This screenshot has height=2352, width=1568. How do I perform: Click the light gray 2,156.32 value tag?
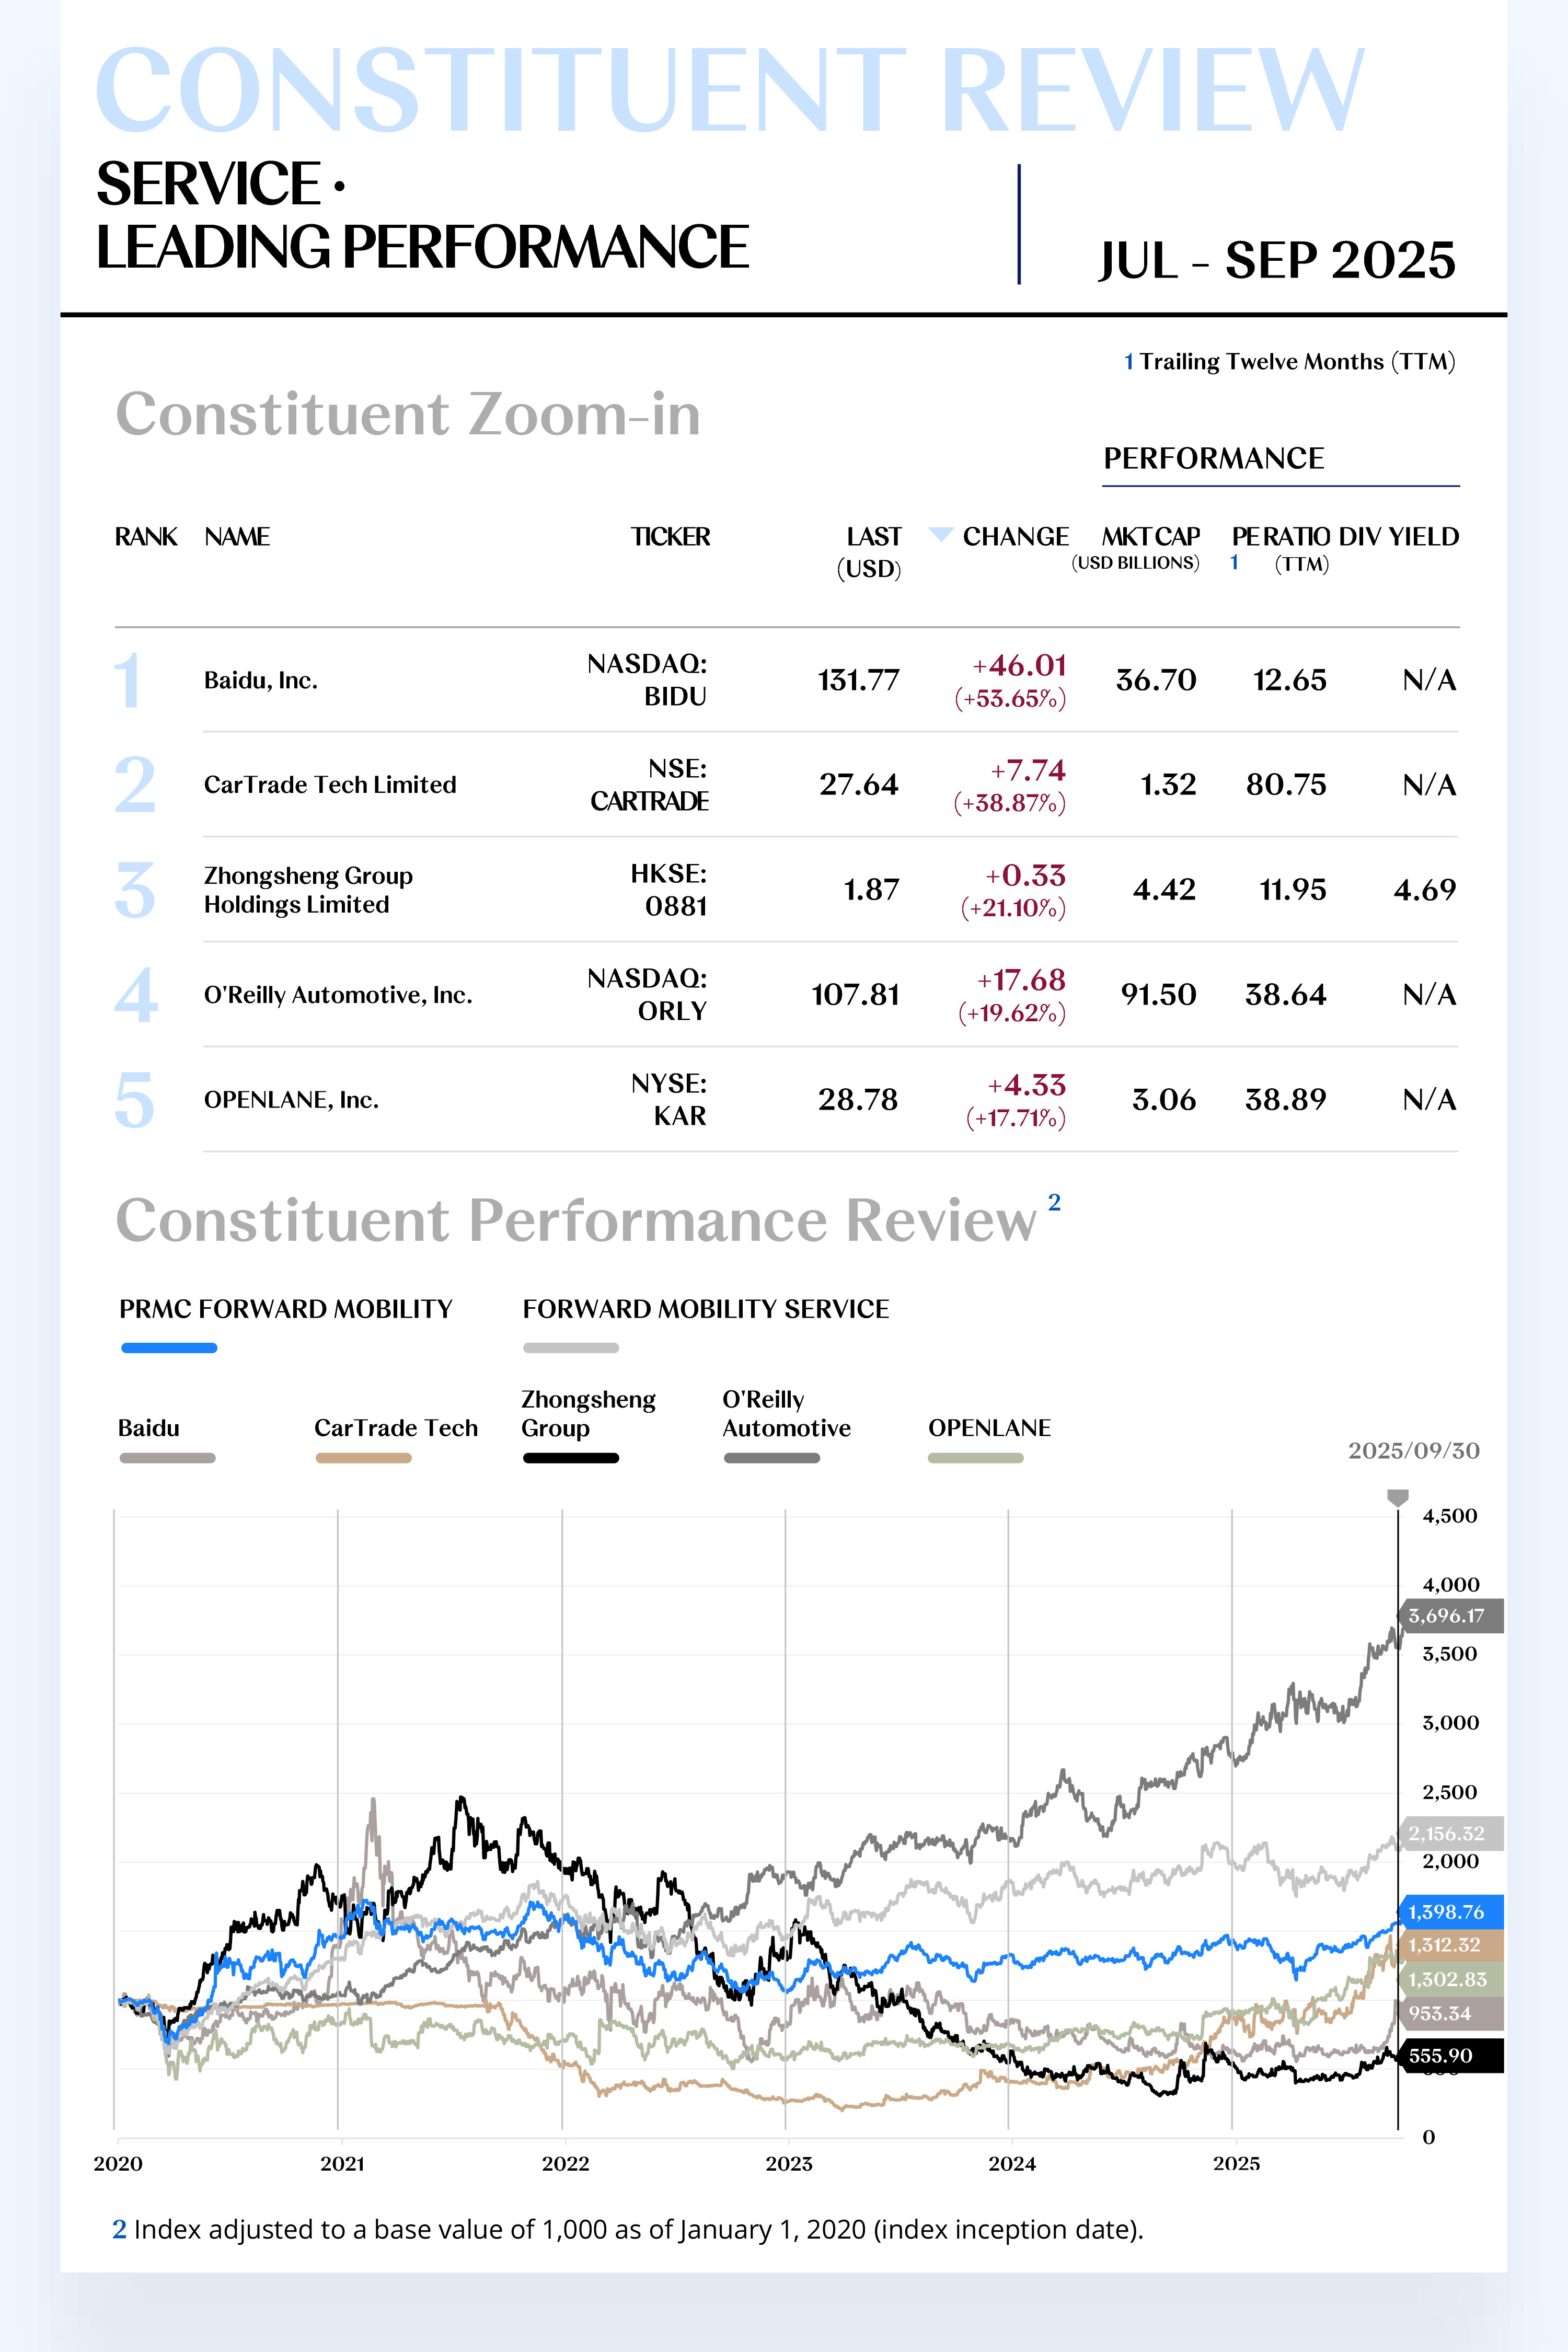pyautogui.click(x=1449, y=1833)
